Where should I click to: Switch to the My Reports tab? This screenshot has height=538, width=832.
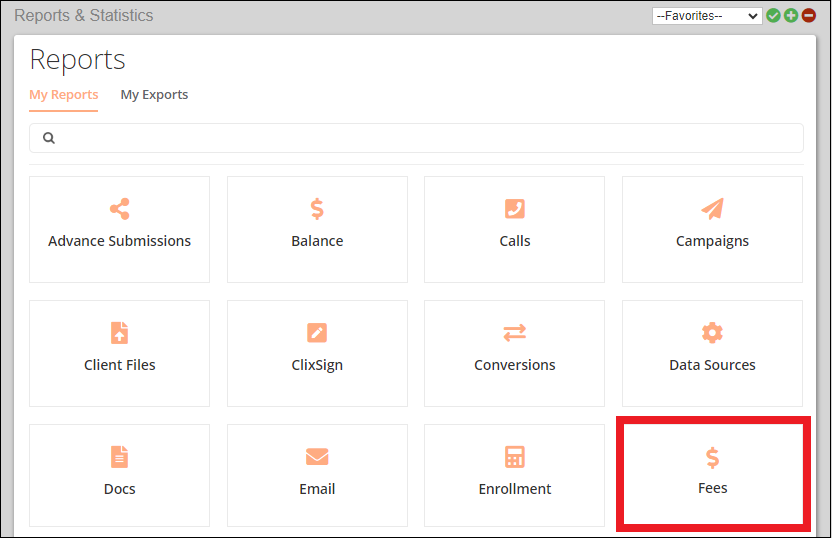64,94
